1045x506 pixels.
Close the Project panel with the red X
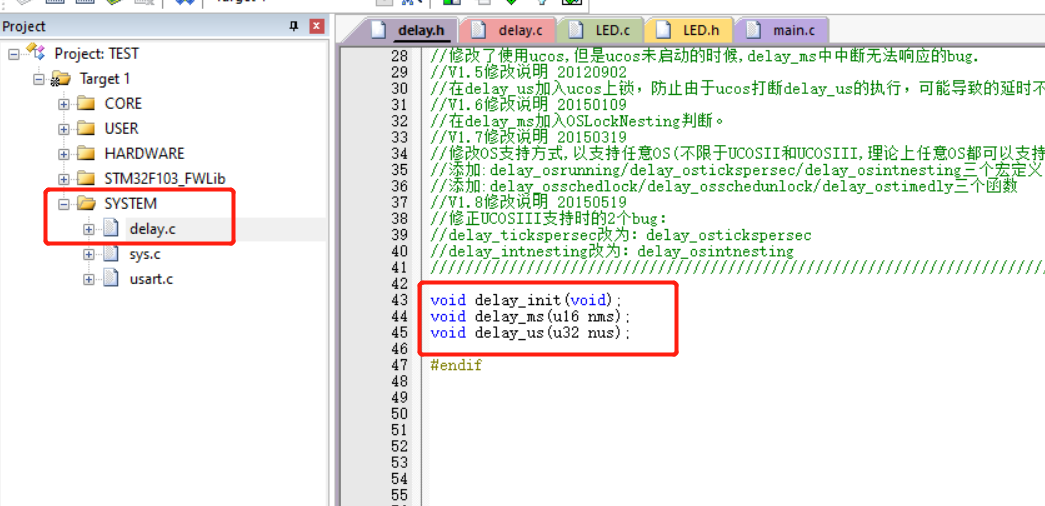tap(317, 27)
